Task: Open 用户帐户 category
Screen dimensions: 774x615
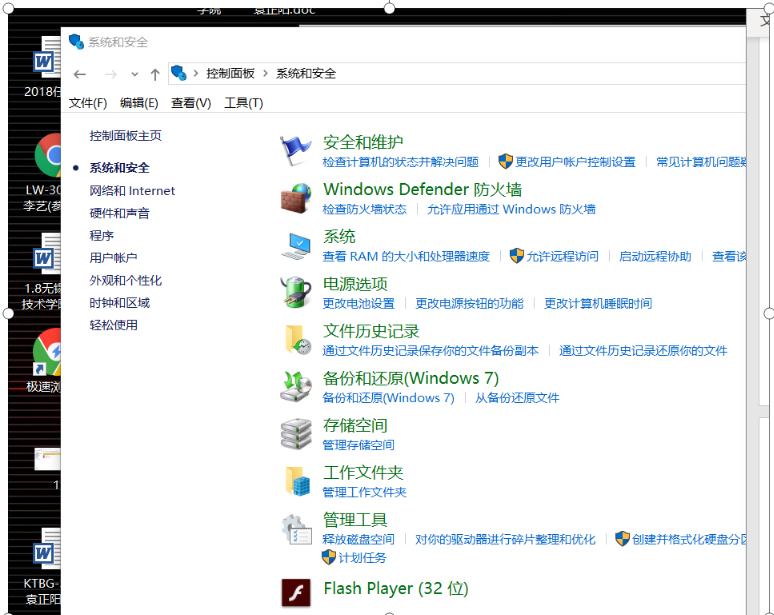Action: 114,258
